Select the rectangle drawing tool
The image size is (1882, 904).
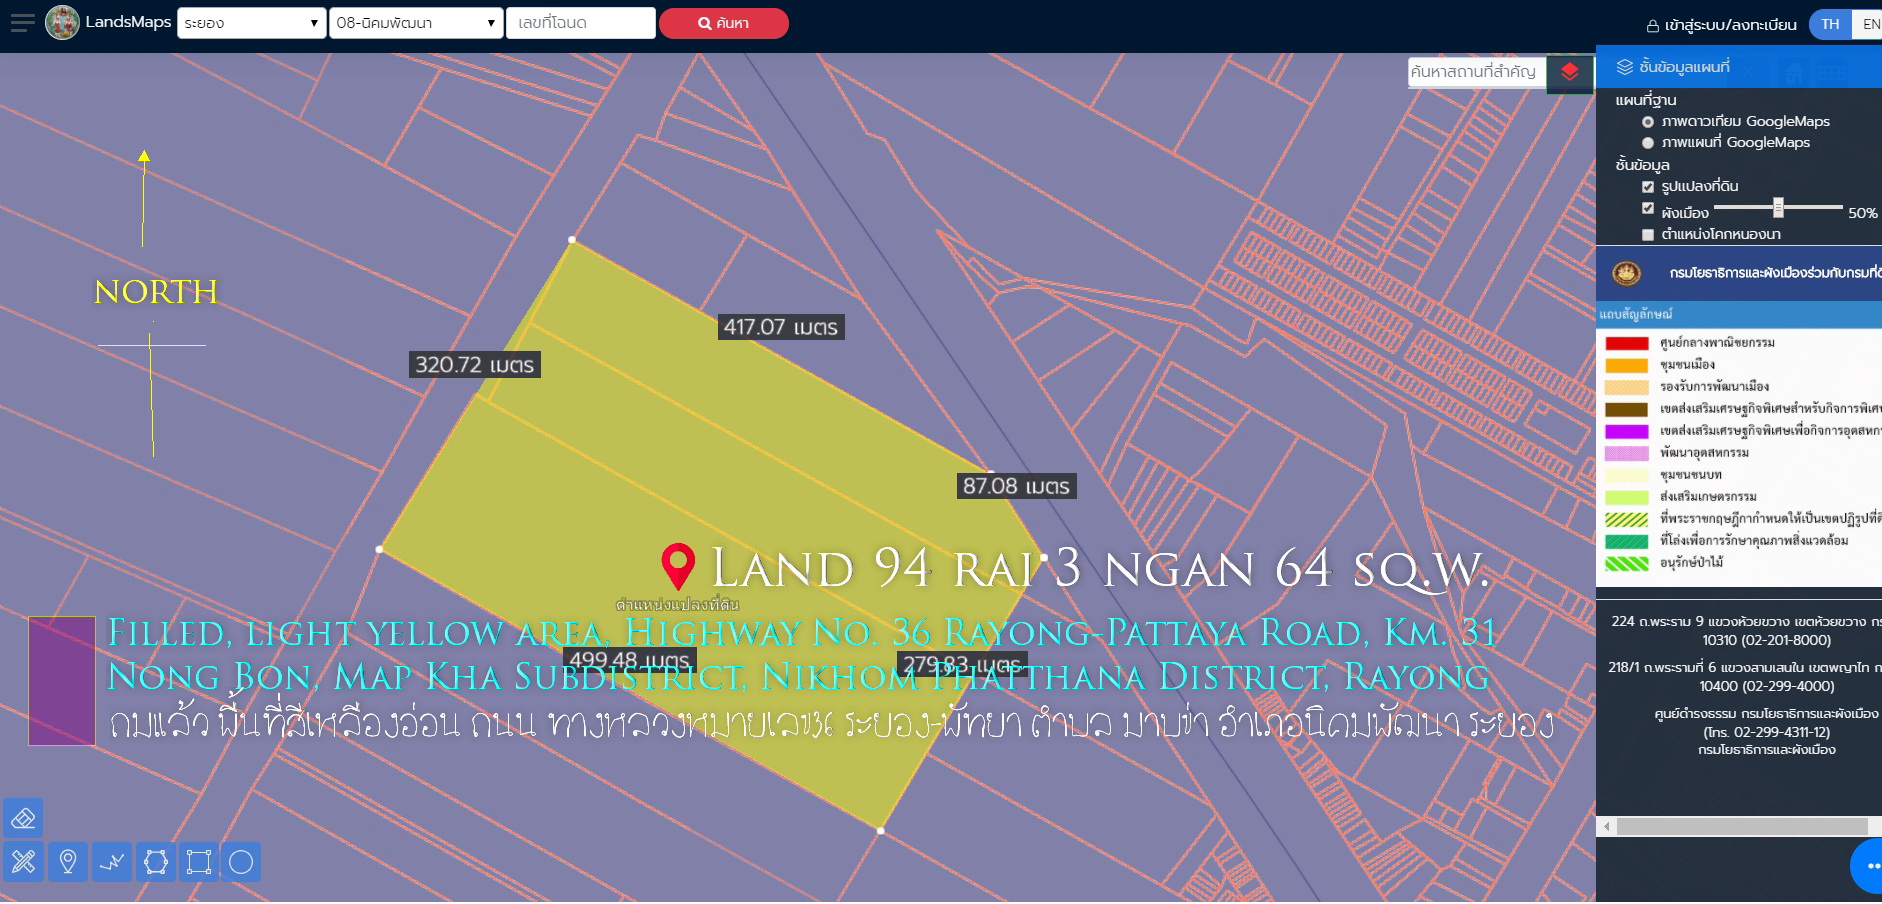199,862
